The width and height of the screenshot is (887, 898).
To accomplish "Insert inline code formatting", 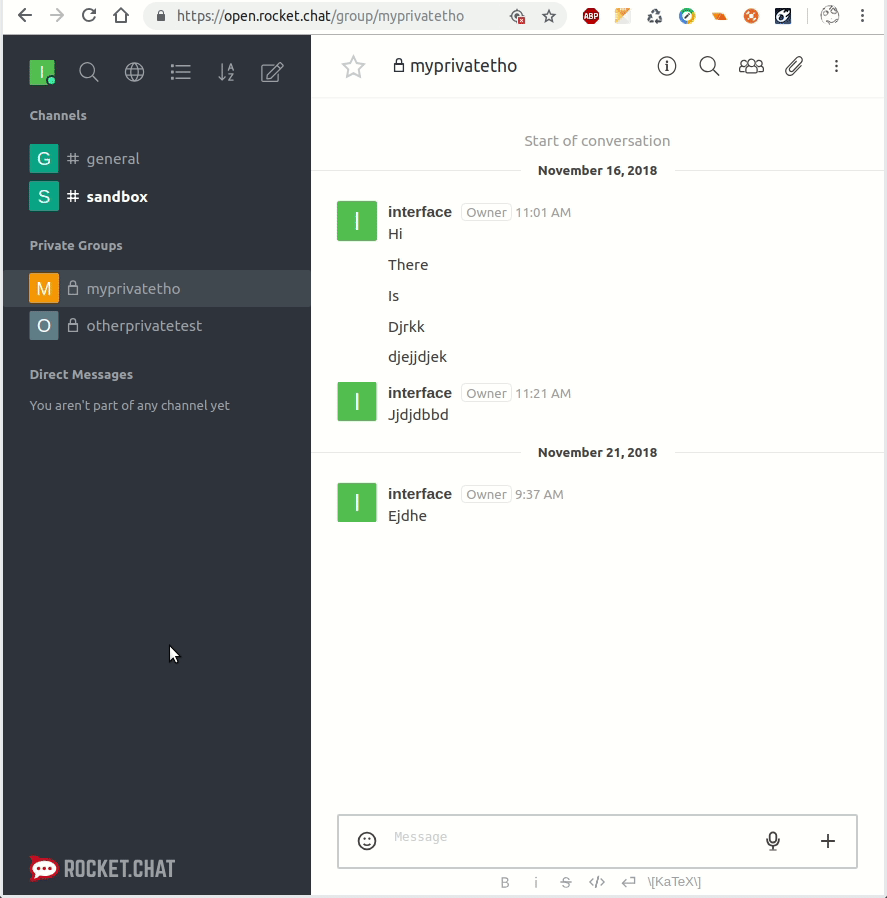I will point(597,882).
